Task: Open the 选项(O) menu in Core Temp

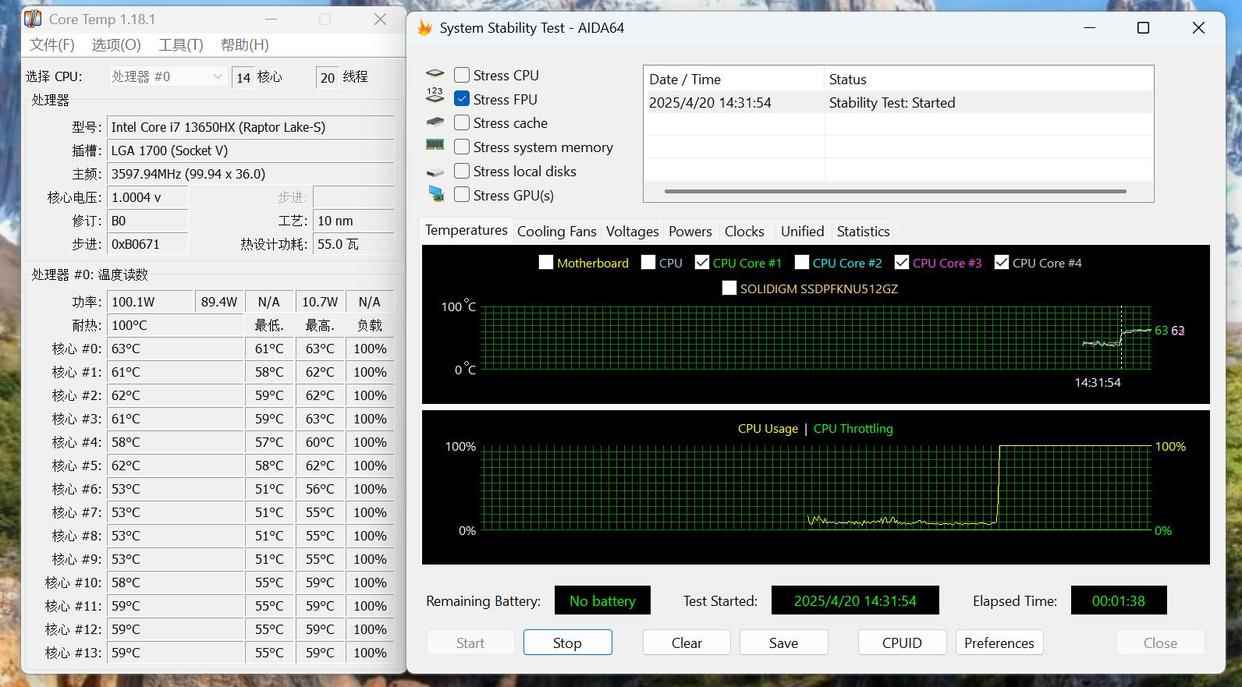Action: 116,45
